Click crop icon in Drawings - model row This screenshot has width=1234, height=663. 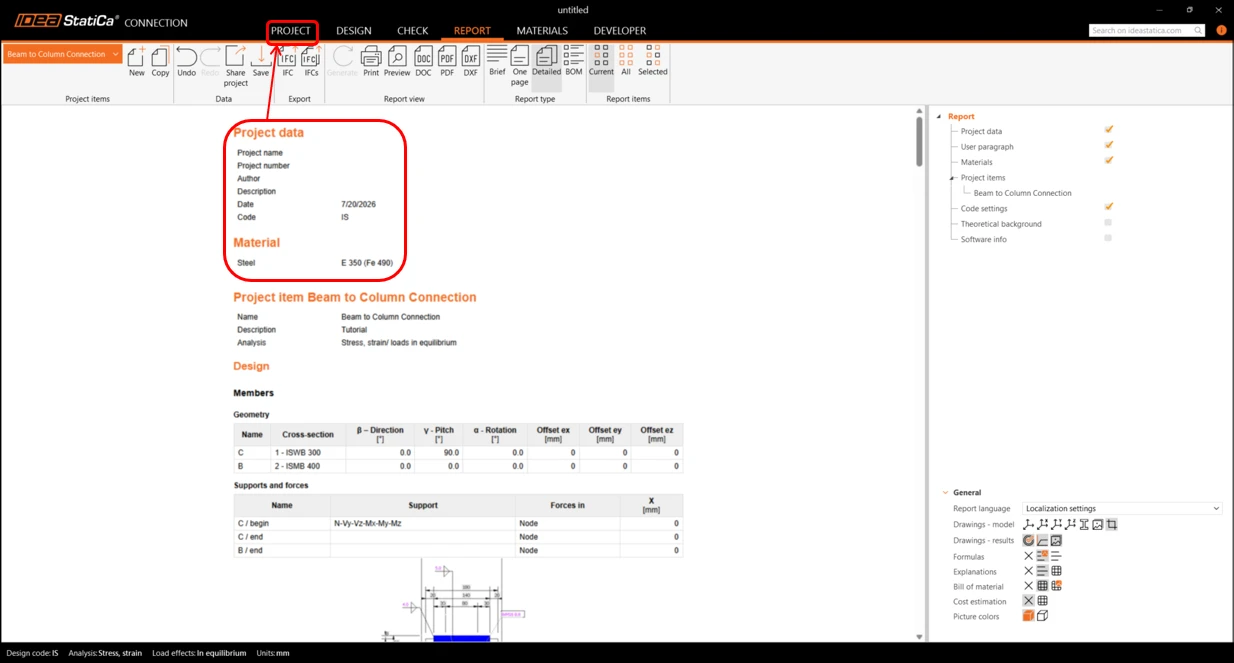tap(1111, 525)
